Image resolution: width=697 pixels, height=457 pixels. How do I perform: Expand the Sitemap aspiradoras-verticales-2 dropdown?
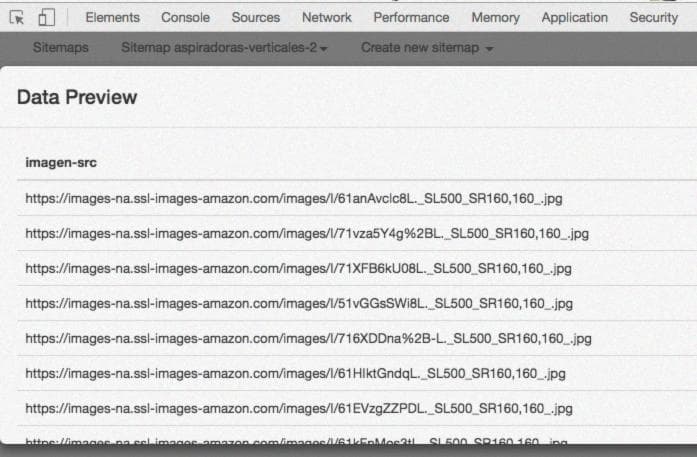pos(224,48)
